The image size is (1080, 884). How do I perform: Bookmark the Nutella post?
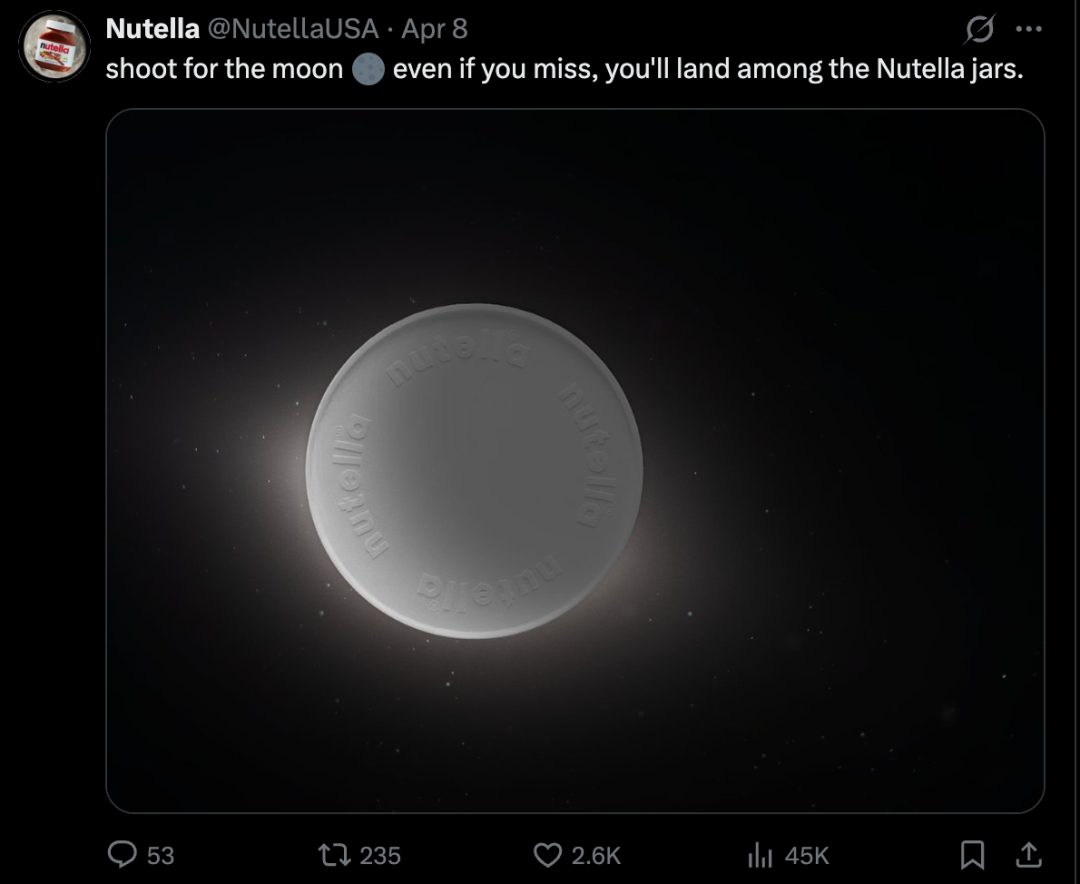point(971,854)
